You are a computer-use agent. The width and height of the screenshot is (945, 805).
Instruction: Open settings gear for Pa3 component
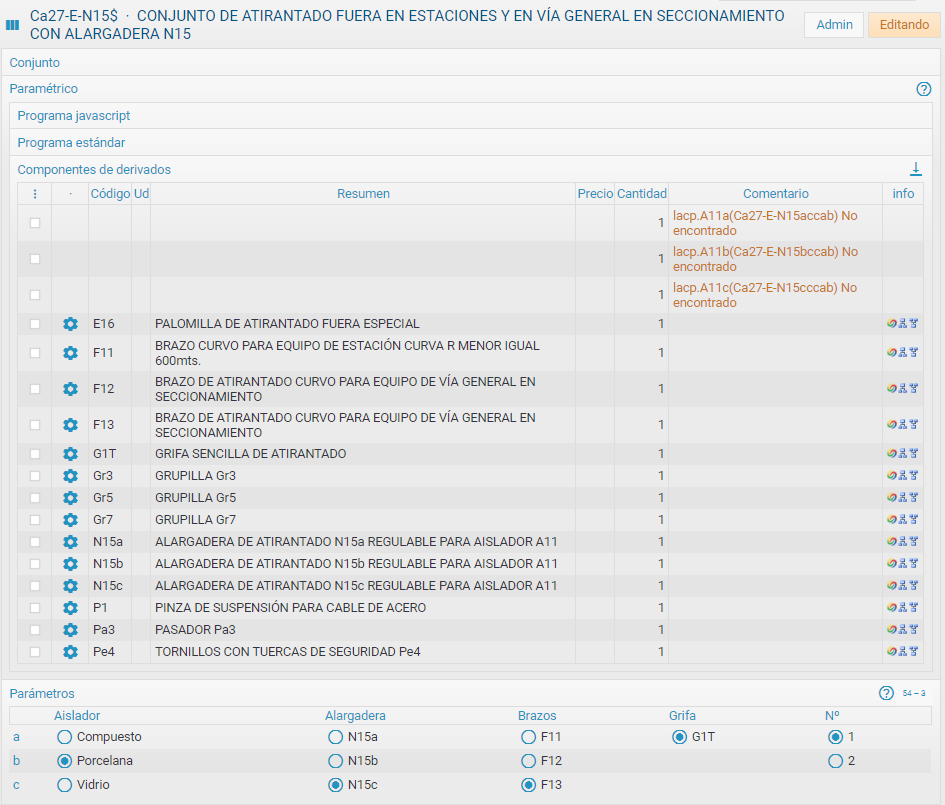coord(70,630)
